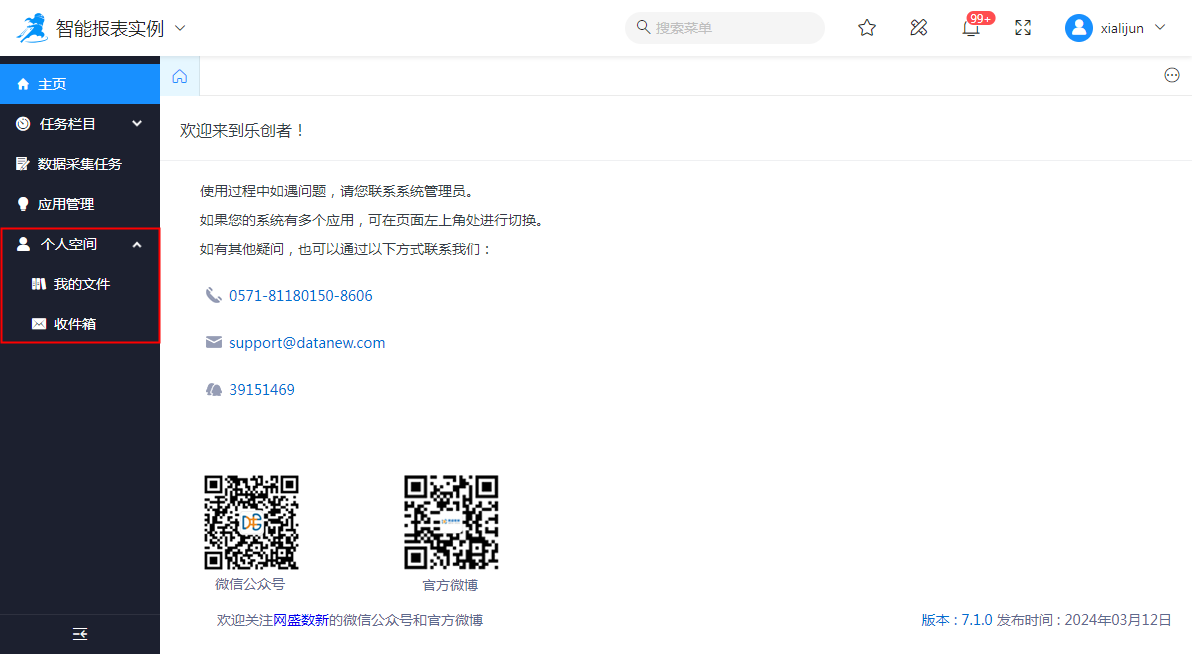Click the home tab icon
Viewport: 1192px width, 654px height.
[x=180, y=76]
